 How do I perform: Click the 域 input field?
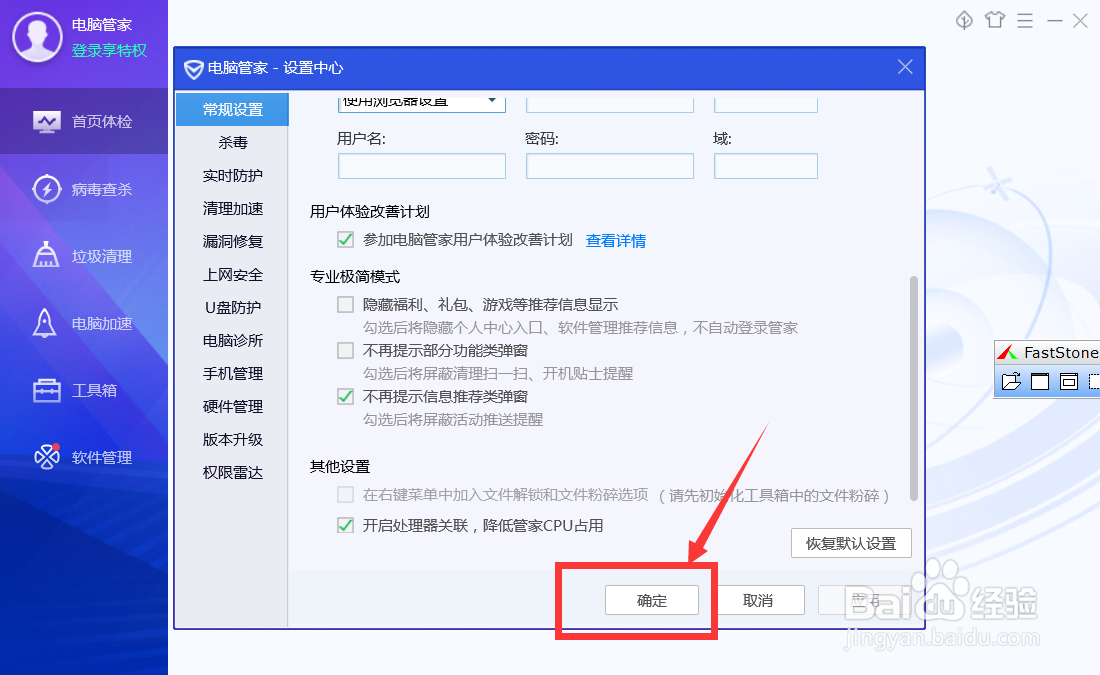(x=765, y=166)
